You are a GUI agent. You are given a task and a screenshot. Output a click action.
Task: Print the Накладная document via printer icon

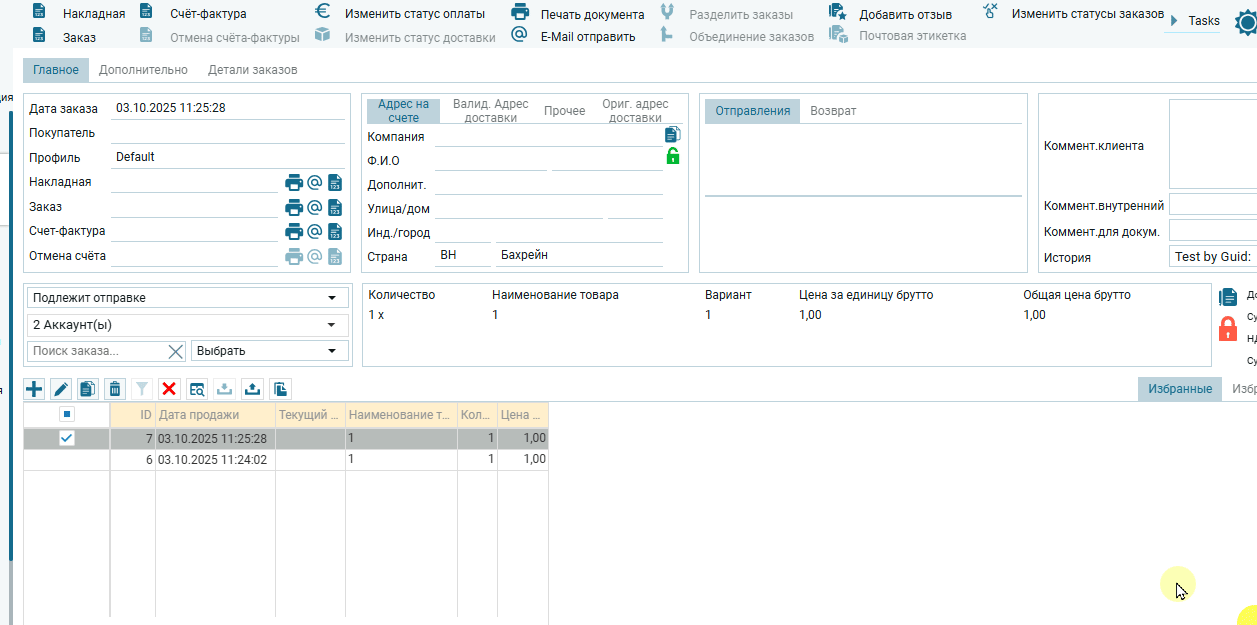(x=294, y=182)
